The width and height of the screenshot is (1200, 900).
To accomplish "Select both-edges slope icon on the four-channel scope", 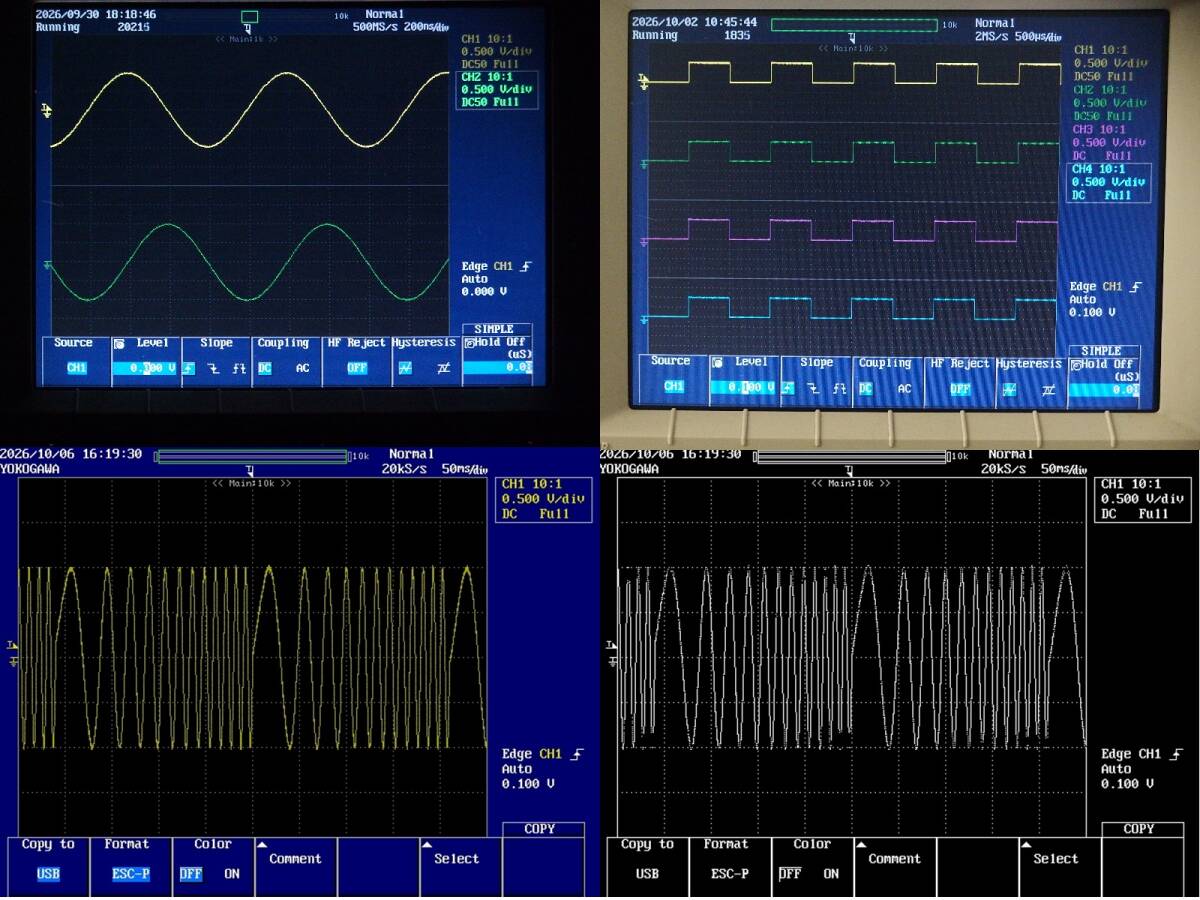I will (x=839, y=388).
